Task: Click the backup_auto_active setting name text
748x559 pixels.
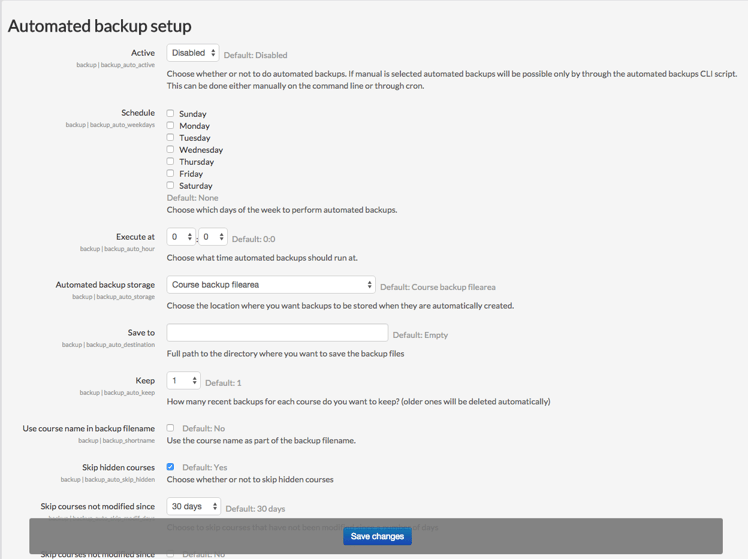Action: (x=127, y=65)
